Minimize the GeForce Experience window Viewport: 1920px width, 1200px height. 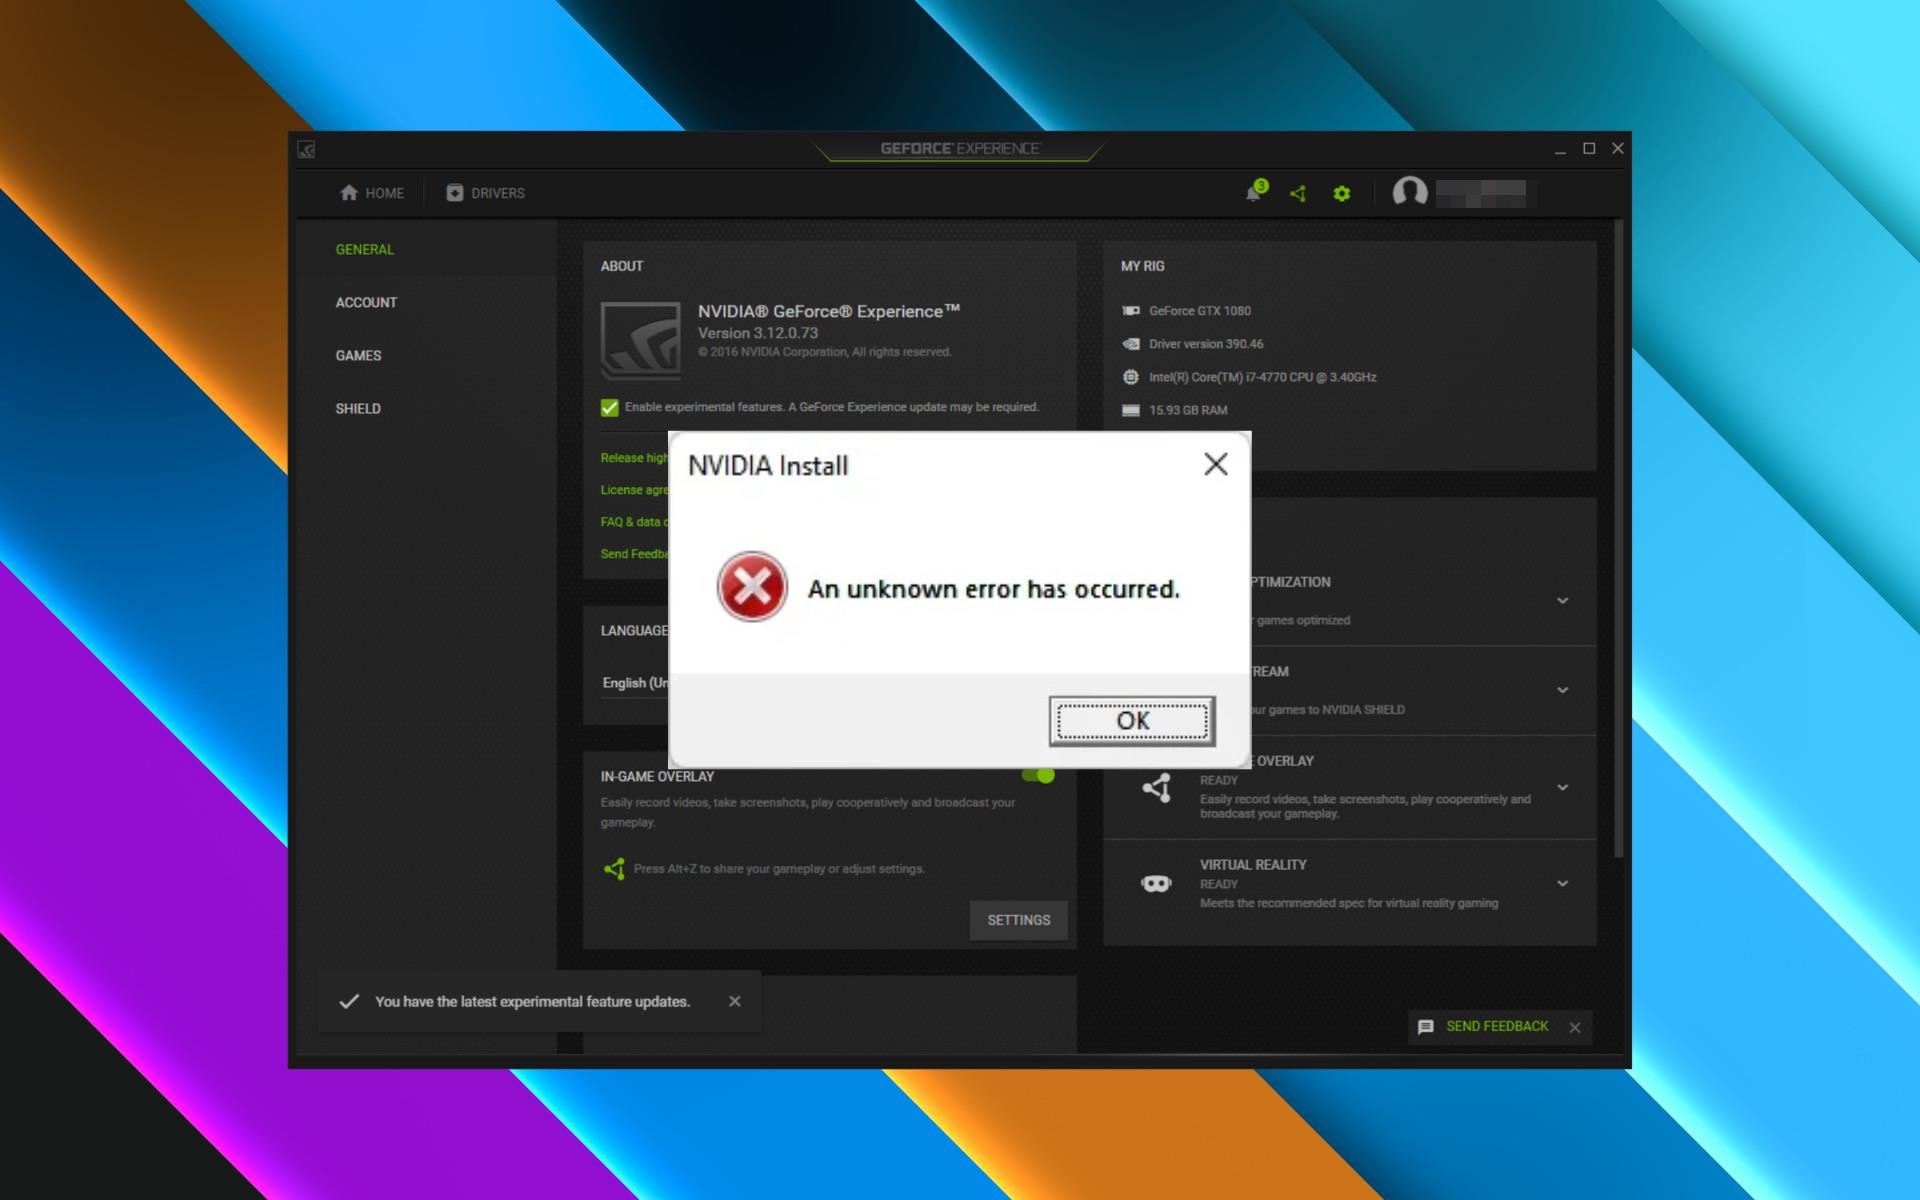click(x=1560, y=149)
